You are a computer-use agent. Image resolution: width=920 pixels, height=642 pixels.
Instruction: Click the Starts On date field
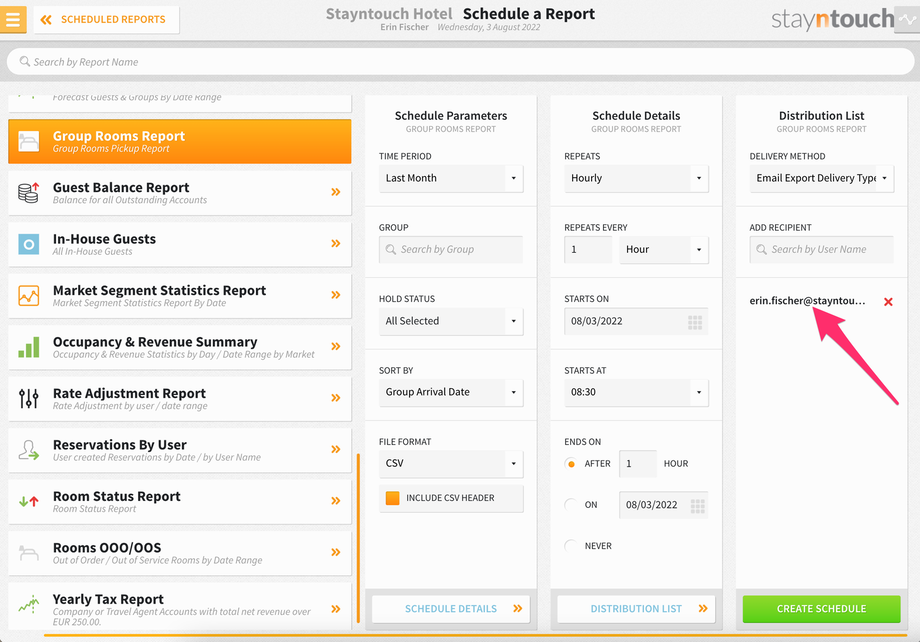coord(636,321)
